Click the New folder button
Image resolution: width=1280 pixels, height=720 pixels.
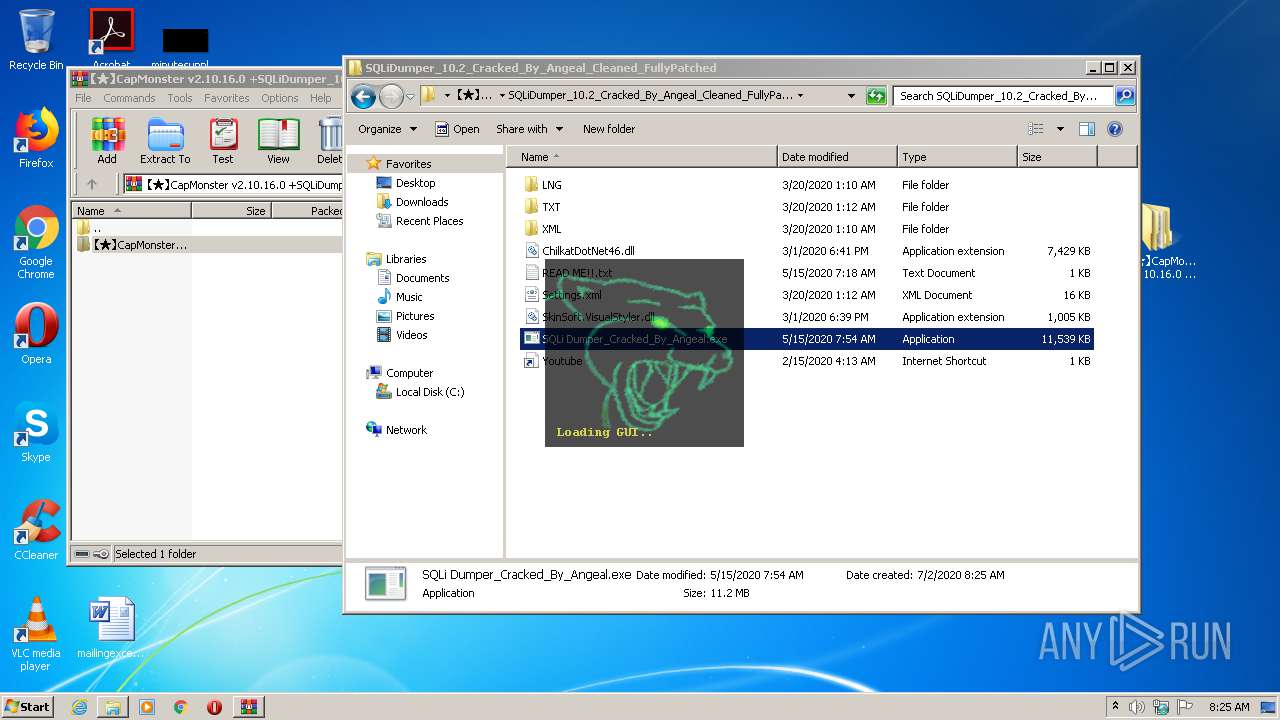click(x=609, y=129)
